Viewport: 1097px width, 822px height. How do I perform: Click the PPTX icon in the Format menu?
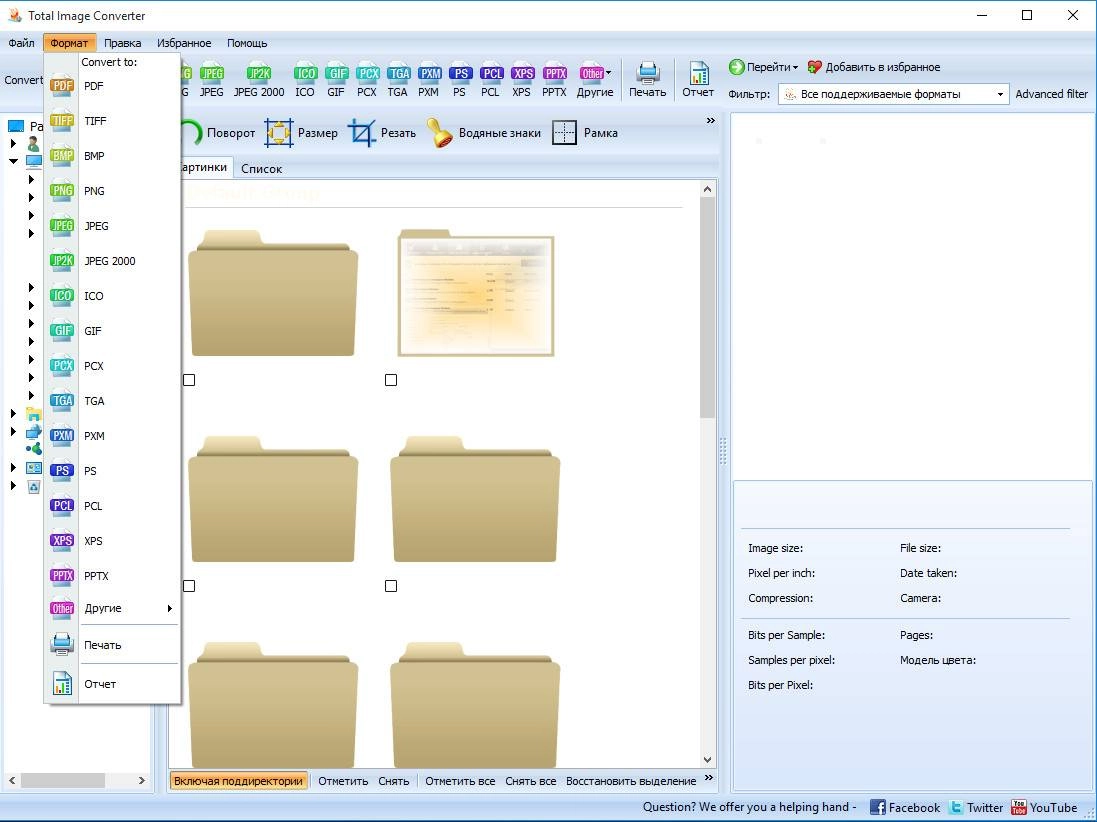62,576
